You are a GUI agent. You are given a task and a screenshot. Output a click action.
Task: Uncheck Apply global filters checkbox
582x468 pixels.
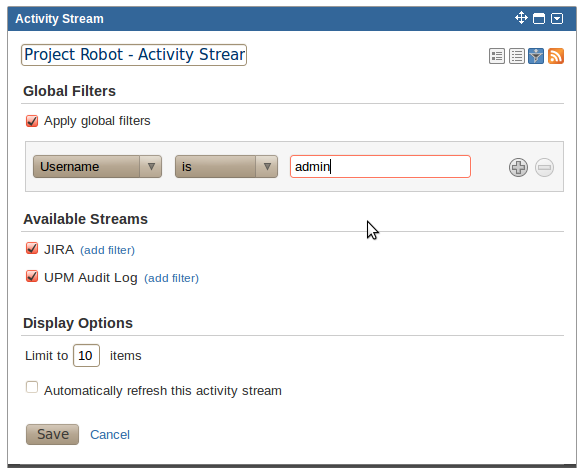[x=32, y=121]
